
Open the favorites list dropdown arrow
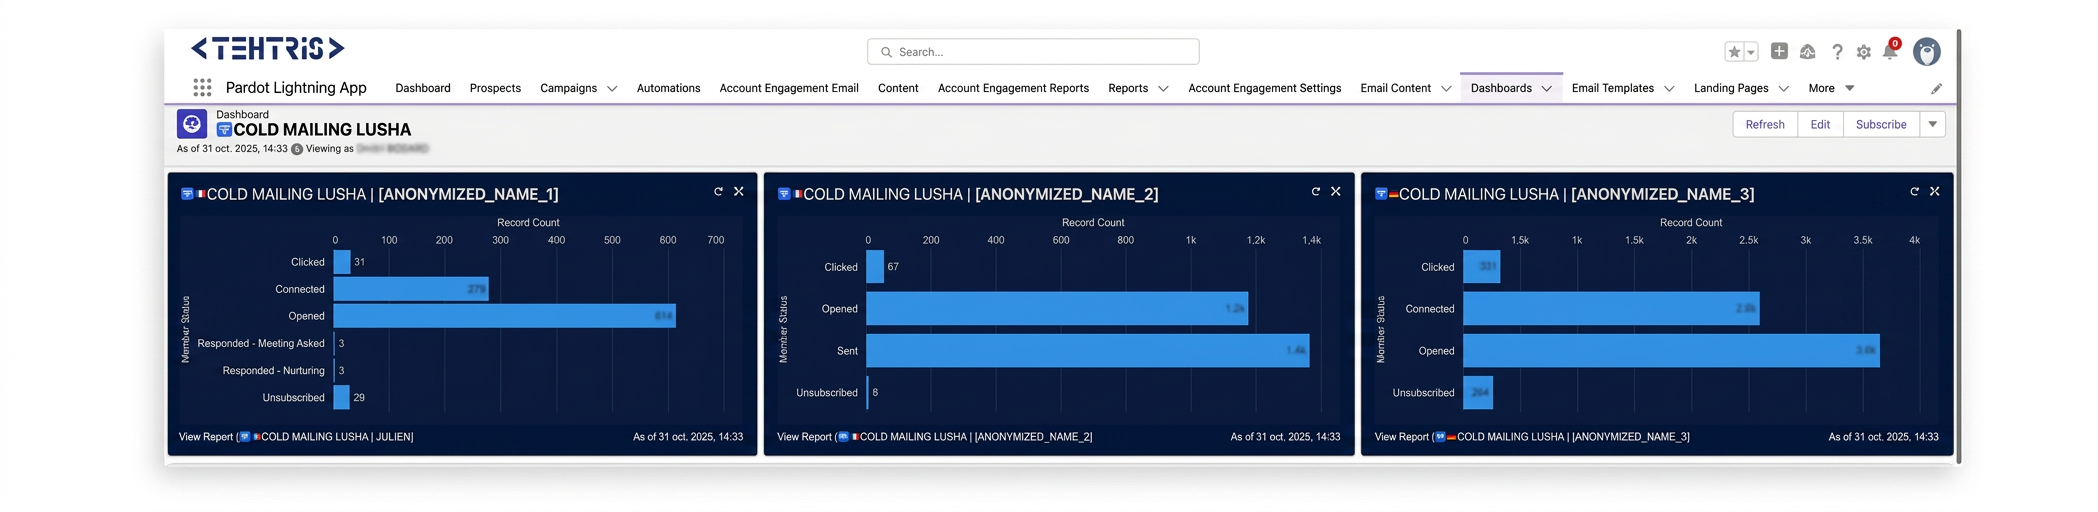tap(1751, 52)
